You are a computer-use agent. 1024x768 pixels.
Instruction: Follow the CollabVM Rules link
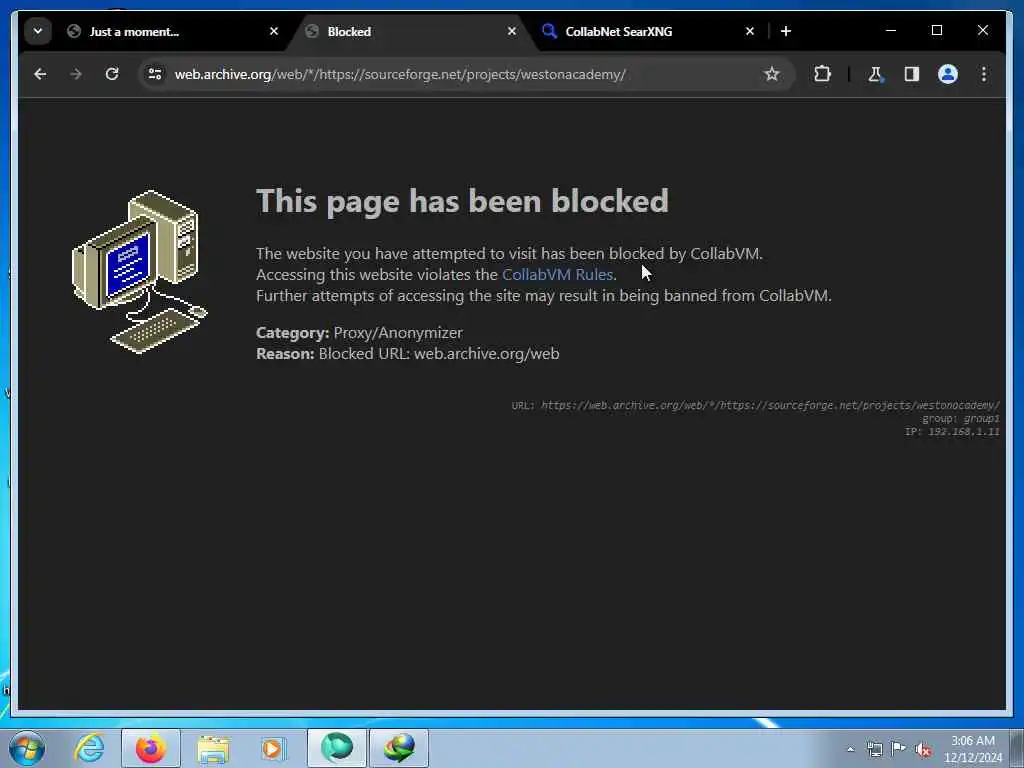pyautogui.click(x=557, y=275)
